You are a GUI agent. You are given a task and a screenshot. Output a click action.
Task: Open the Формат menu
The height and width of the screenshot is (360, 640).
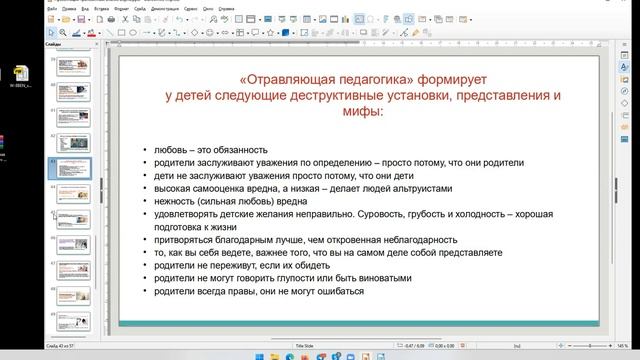click(121, 9)
